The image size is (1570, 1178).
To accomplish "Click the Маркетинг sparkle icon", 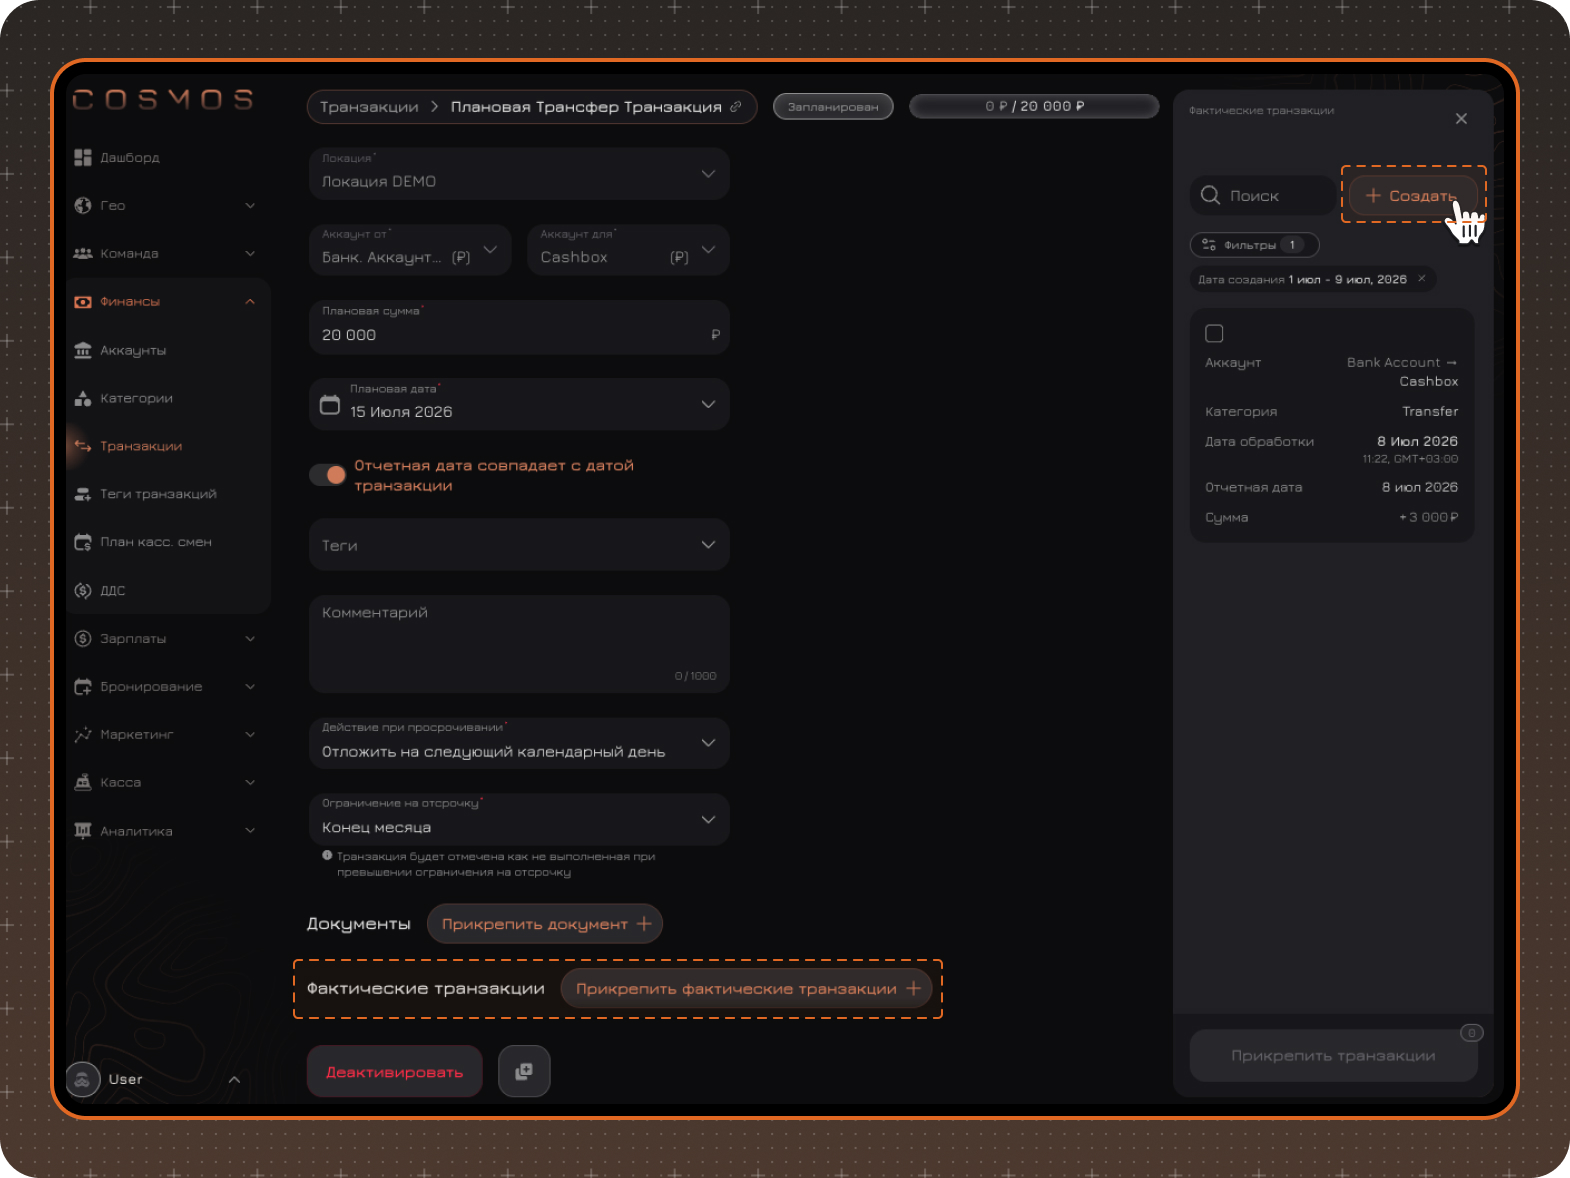I will click(83, 734).
